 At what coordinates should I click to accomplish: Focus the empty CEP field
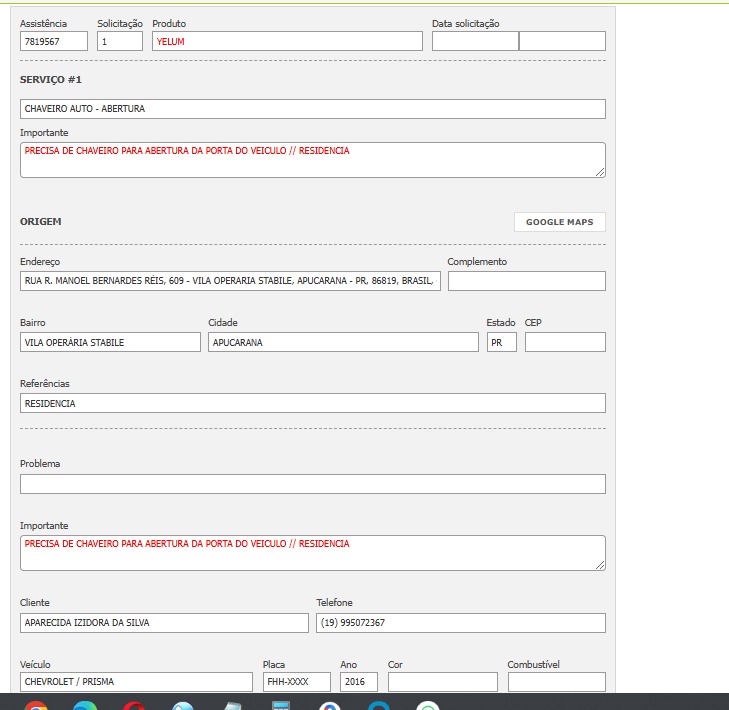[565, 342]
